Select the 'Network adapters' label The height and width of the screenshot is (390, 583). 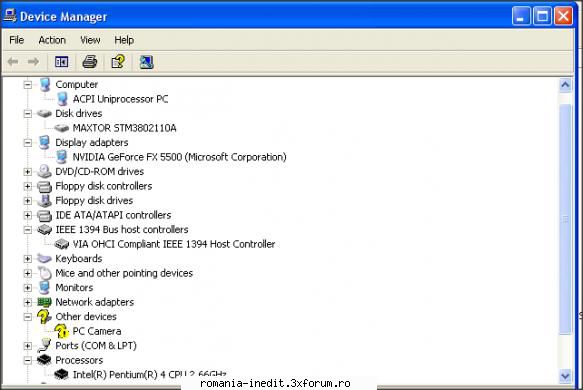94,302
